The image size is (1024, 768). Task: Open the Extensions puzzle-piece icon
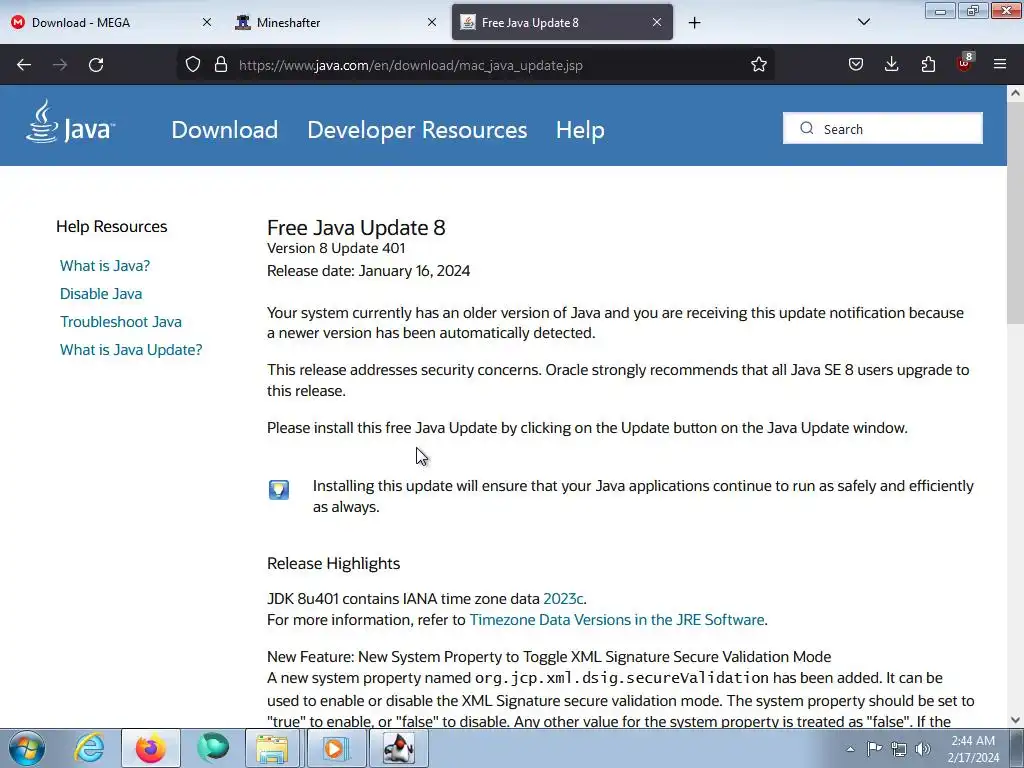pyautogui.click(x=928, y=65)
